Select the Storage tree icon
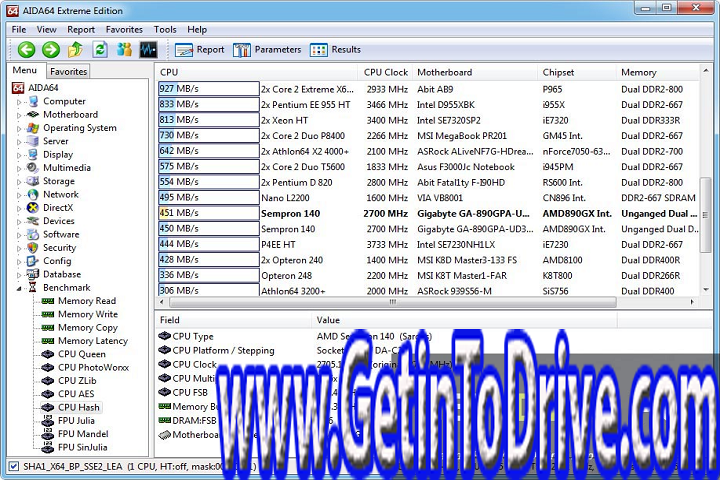Image resolution: width=720 pixels, height=480 pixels. click(33, 181)
